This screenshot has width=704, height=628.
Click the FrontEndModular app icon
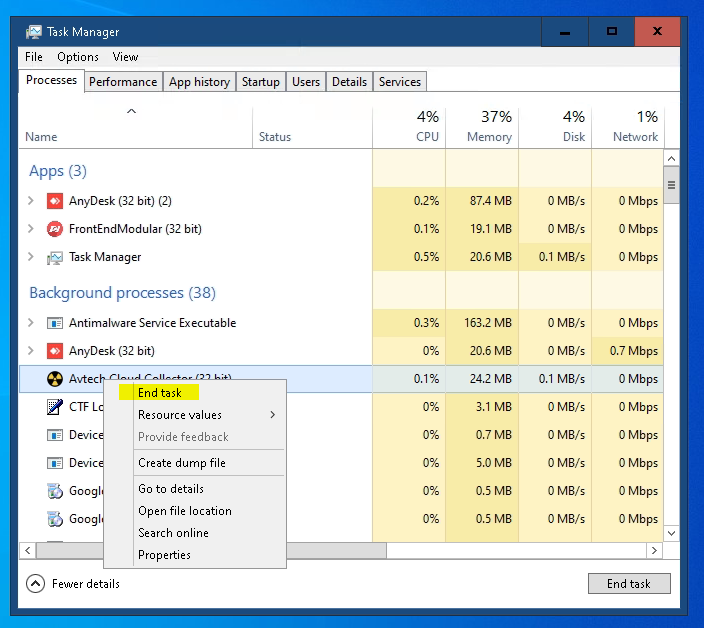(x=55, y=229)
